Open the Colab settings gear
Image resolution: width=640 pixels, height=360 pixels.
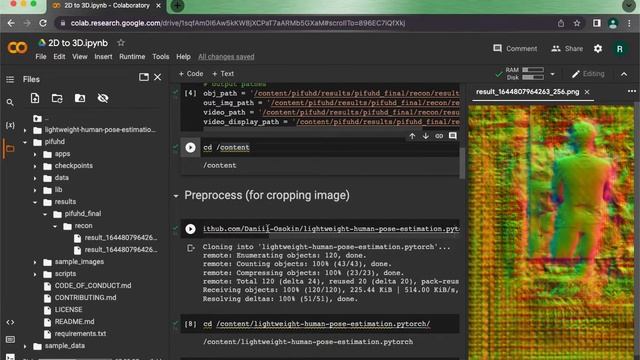click(x=598, y=49)
